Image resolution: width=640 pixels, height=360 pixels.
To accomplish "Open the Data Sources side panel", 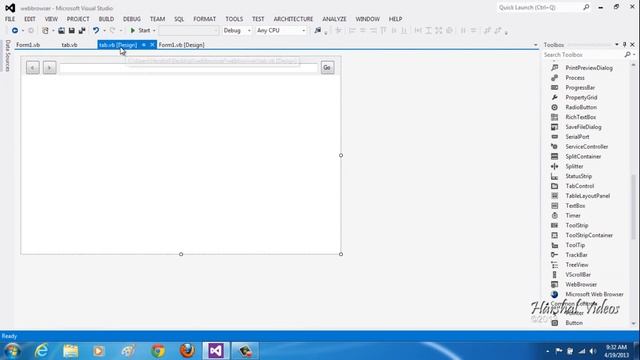I will pyautogui.click(x=7, y=56).
